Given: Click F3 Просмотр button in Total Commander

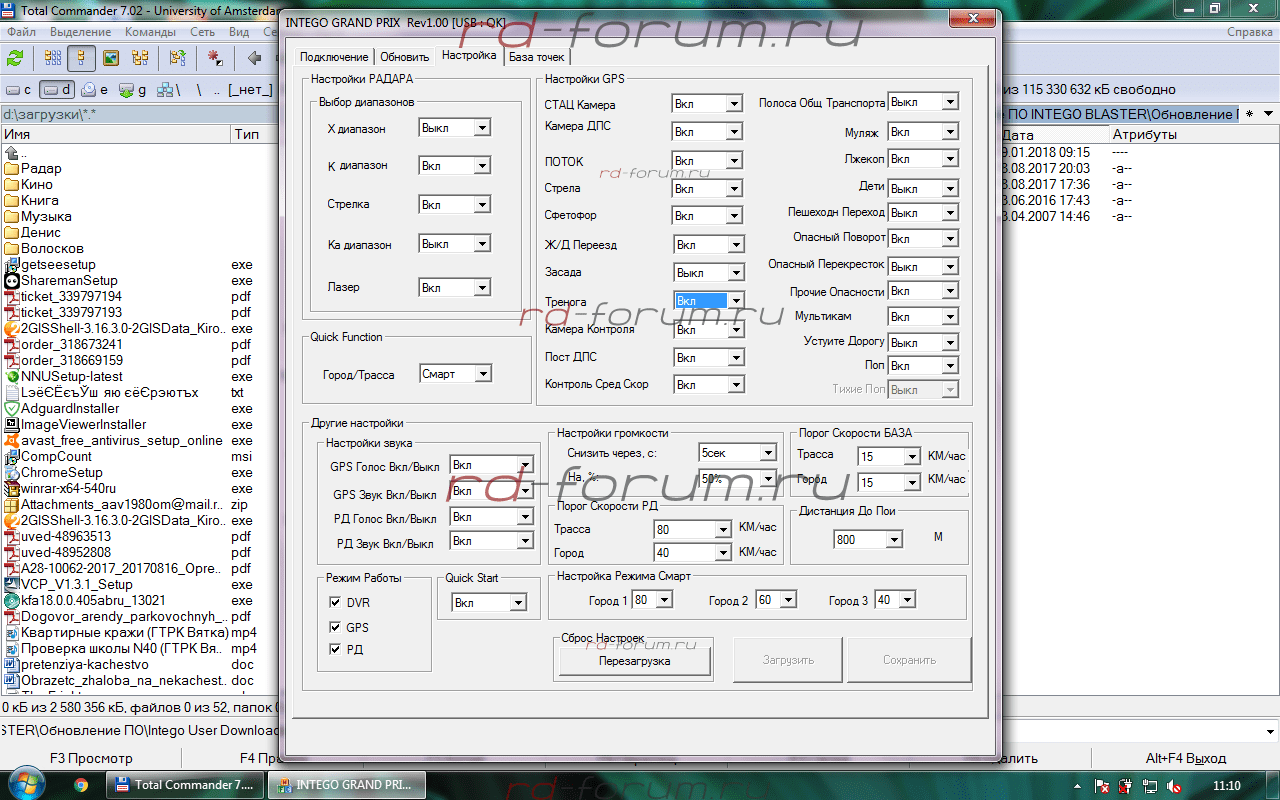Looking at the screenshot, I should (x=91, y=758).
